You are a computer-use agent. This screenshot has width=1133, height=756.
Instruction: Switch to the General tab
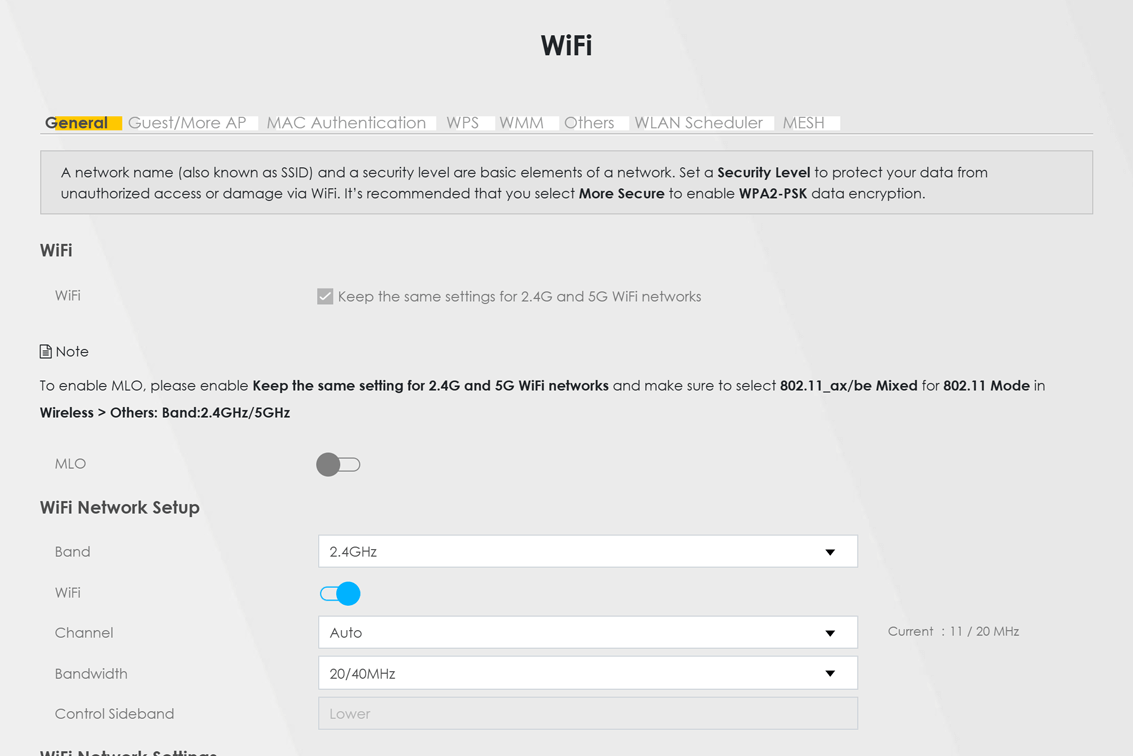(x=77, y=123)
